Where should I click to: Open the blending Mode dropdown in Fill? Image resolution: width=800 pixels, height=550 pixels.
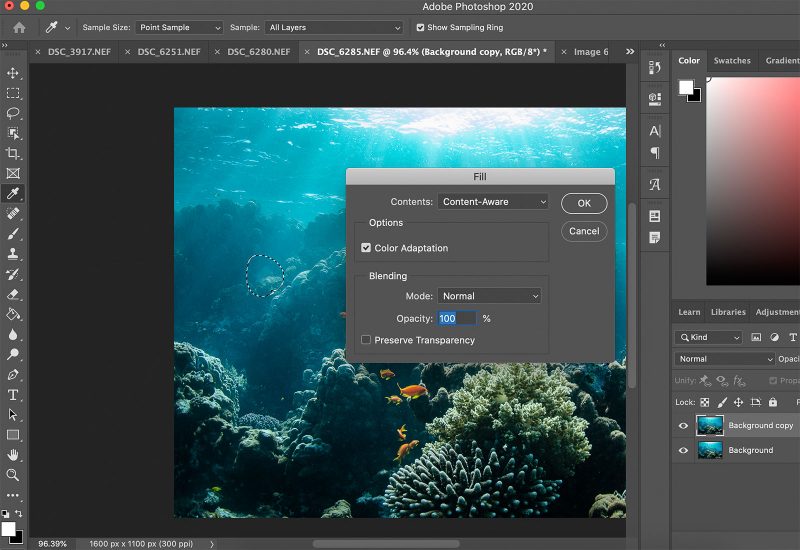pos(489,296)
